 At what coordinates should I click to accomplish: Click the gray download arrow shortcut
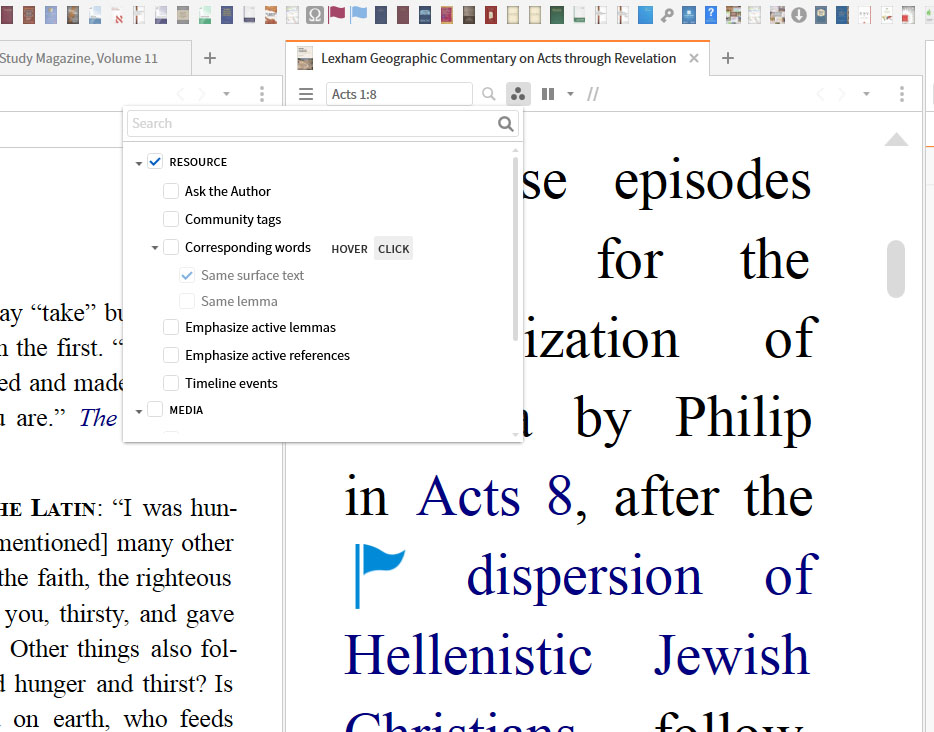point(799,15)
